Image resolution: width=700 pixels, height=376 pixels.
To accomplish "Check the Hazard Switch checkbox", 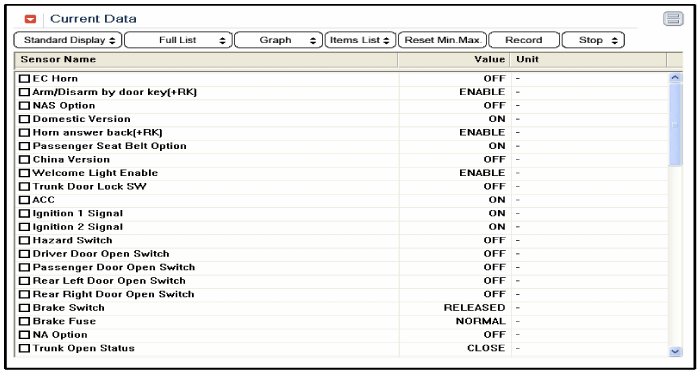I will tap(24, 241).
